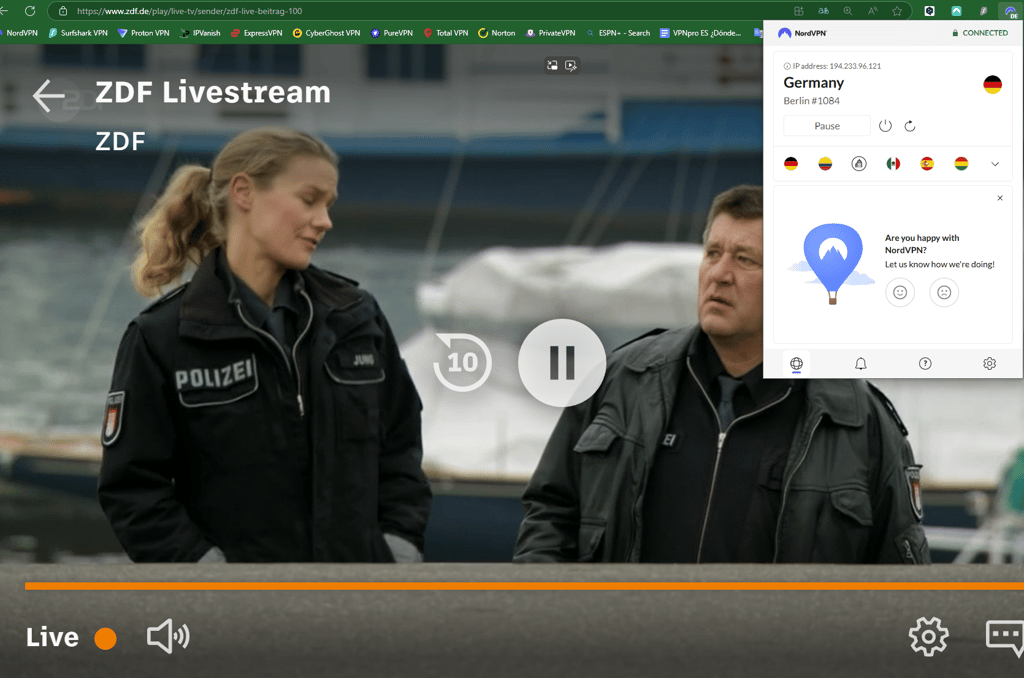Open the NordVPN notifications bell tab
Viewport: 1024px width, 678px height.
[x=861, y=364]
